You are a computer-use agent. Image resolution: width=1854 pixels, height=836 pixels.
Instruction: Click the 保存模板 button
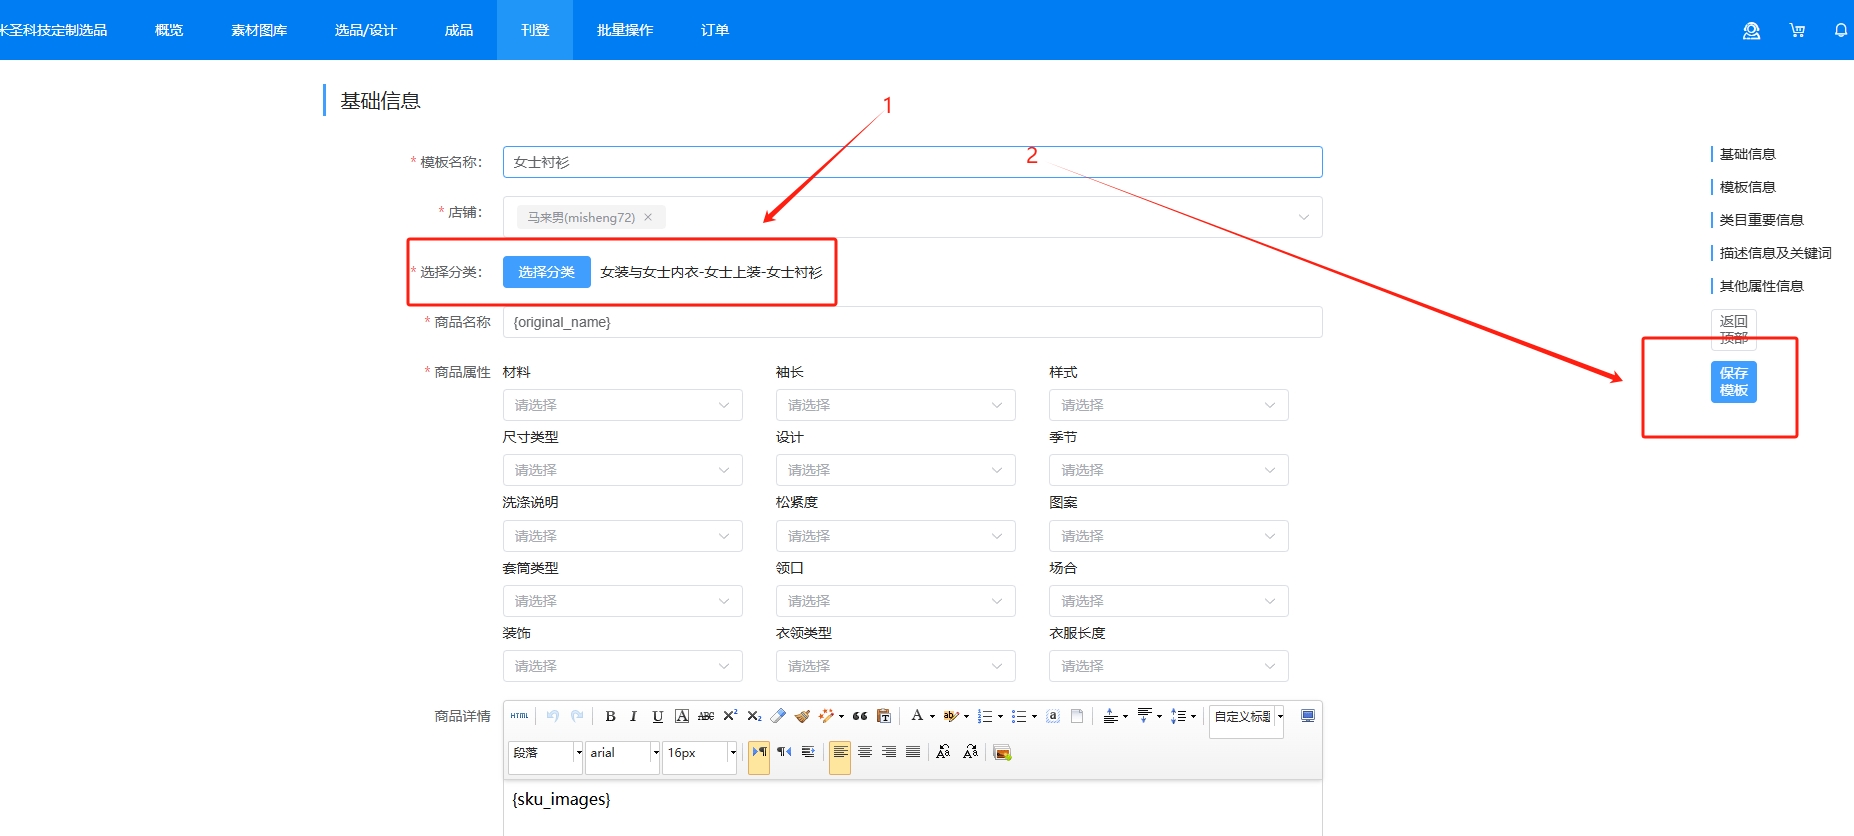[x=1733, y=381]
